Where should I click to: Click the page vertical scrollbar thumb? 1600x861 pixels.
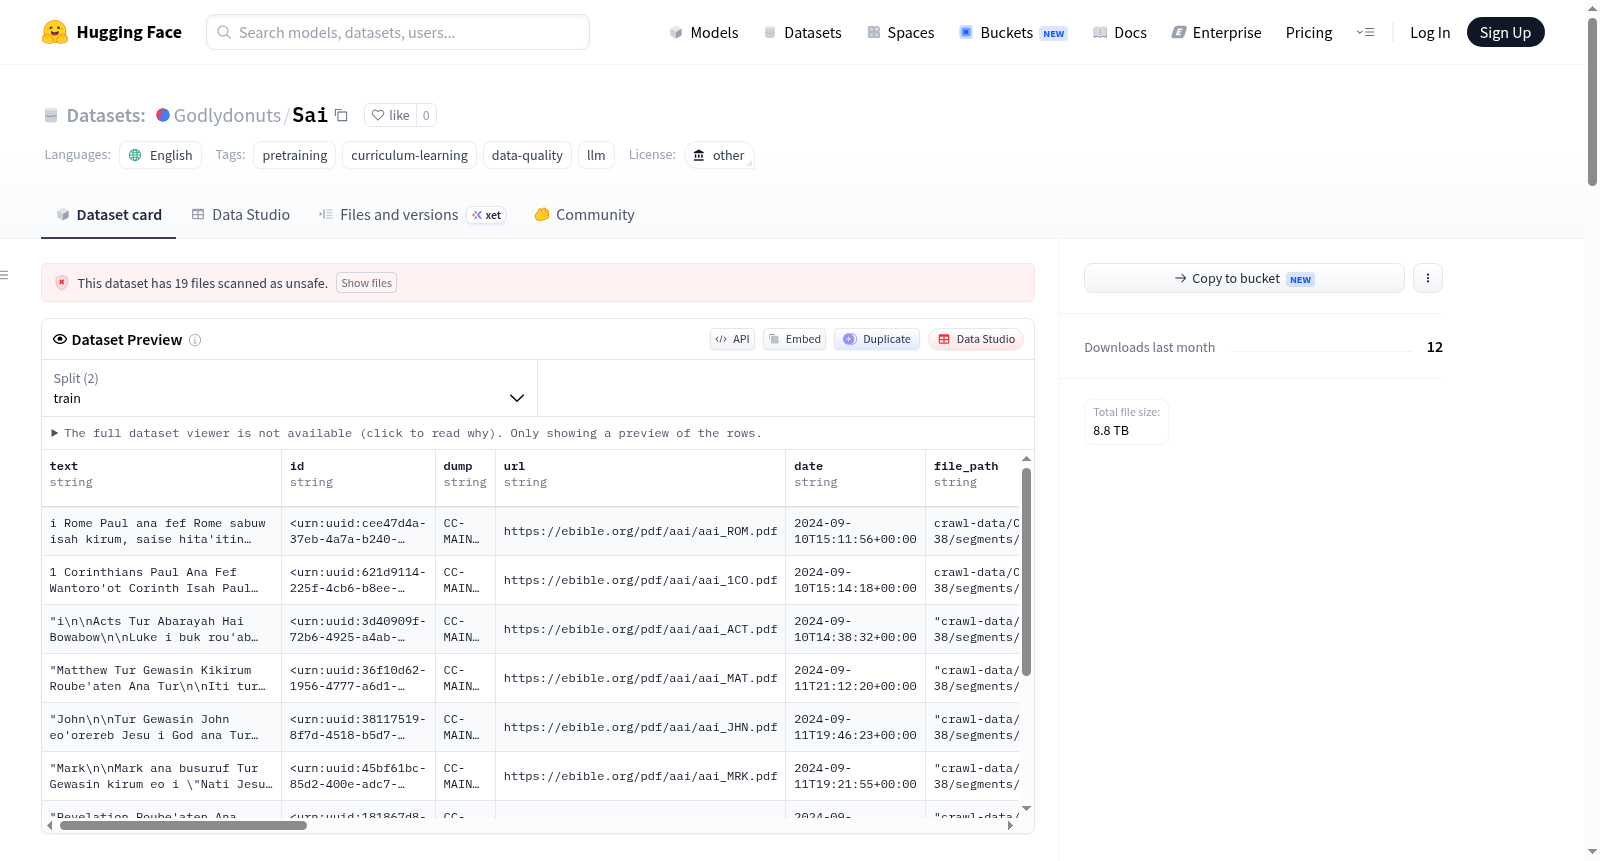point(1592,100)
